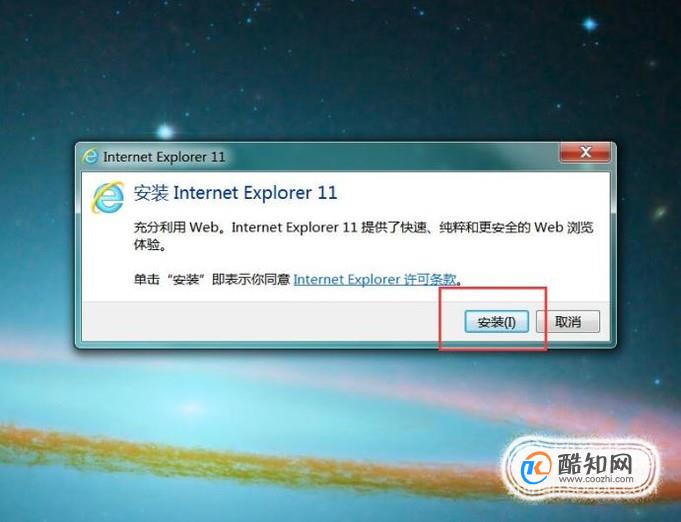
Task: Click the dialog title text Internet Explorer 11
Action: click(164, 157)
